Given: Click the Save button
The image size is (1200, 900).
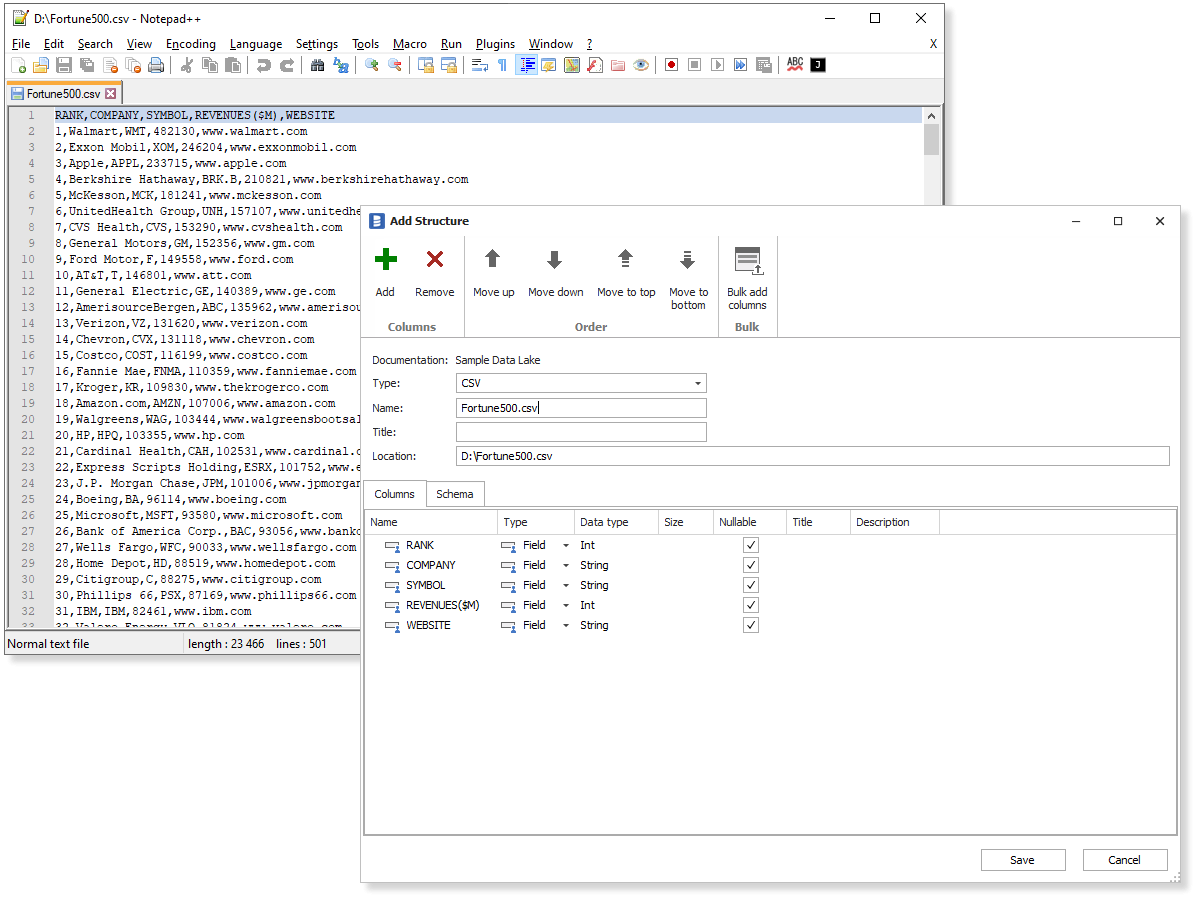Looking at the screenshot, I should [1022, 860].
